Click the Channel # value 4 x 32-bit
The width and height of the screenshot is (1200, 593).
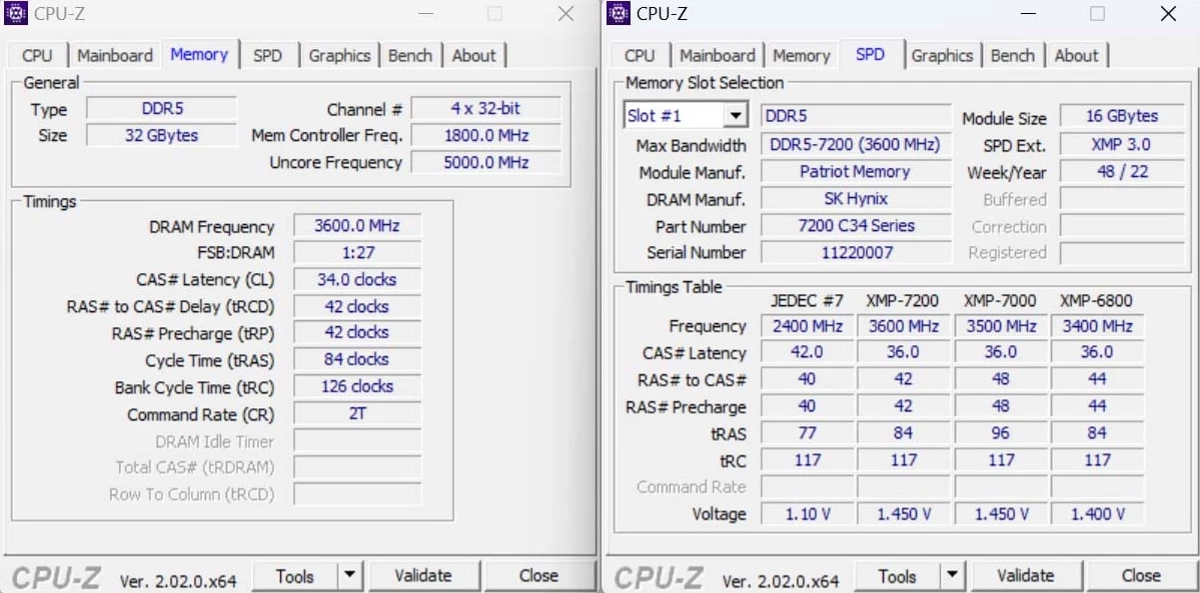(x=486, y=108)
